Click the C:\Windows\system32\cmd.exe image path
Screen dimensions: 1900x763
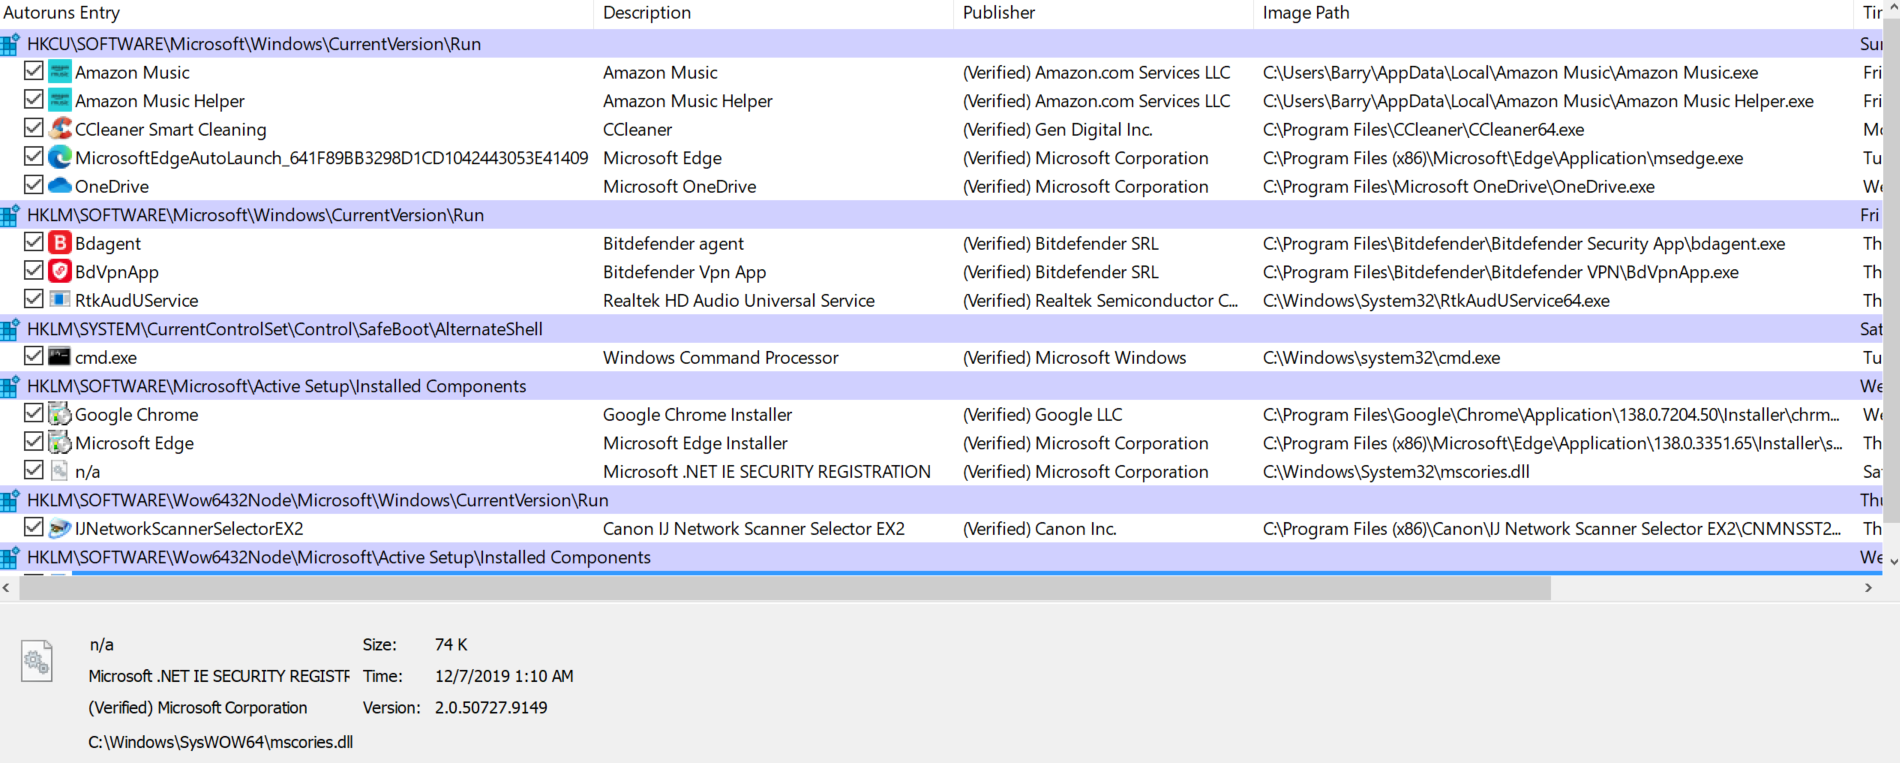1381,357
